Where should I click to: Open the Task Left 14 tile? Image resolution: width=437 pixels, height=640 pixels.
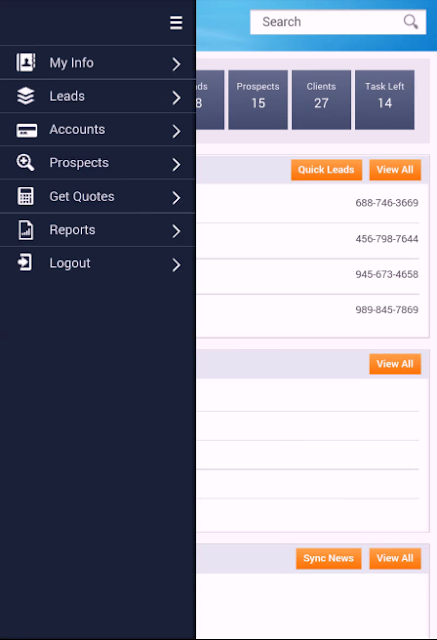384,100
